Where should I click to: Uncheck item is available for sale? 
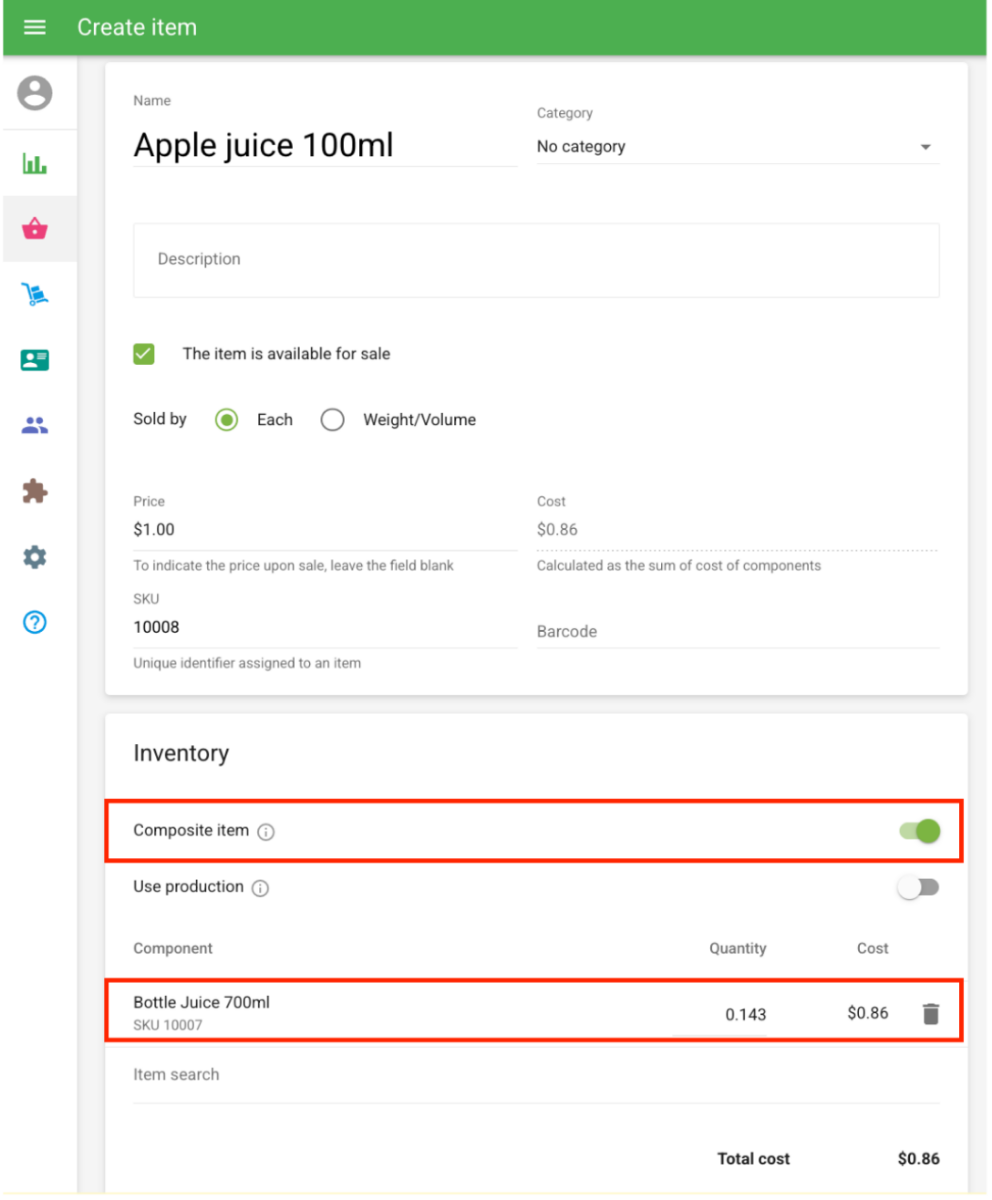pos(145,354)
